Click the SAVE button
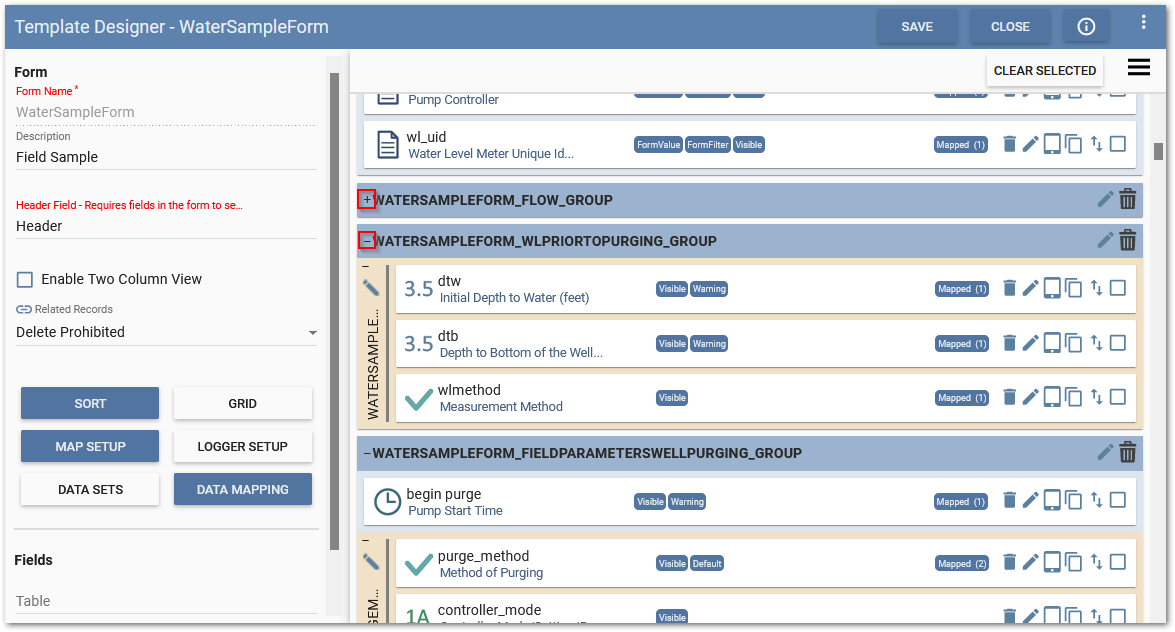The height and width of the screenshot is (632, 1175). click(917, 27)
